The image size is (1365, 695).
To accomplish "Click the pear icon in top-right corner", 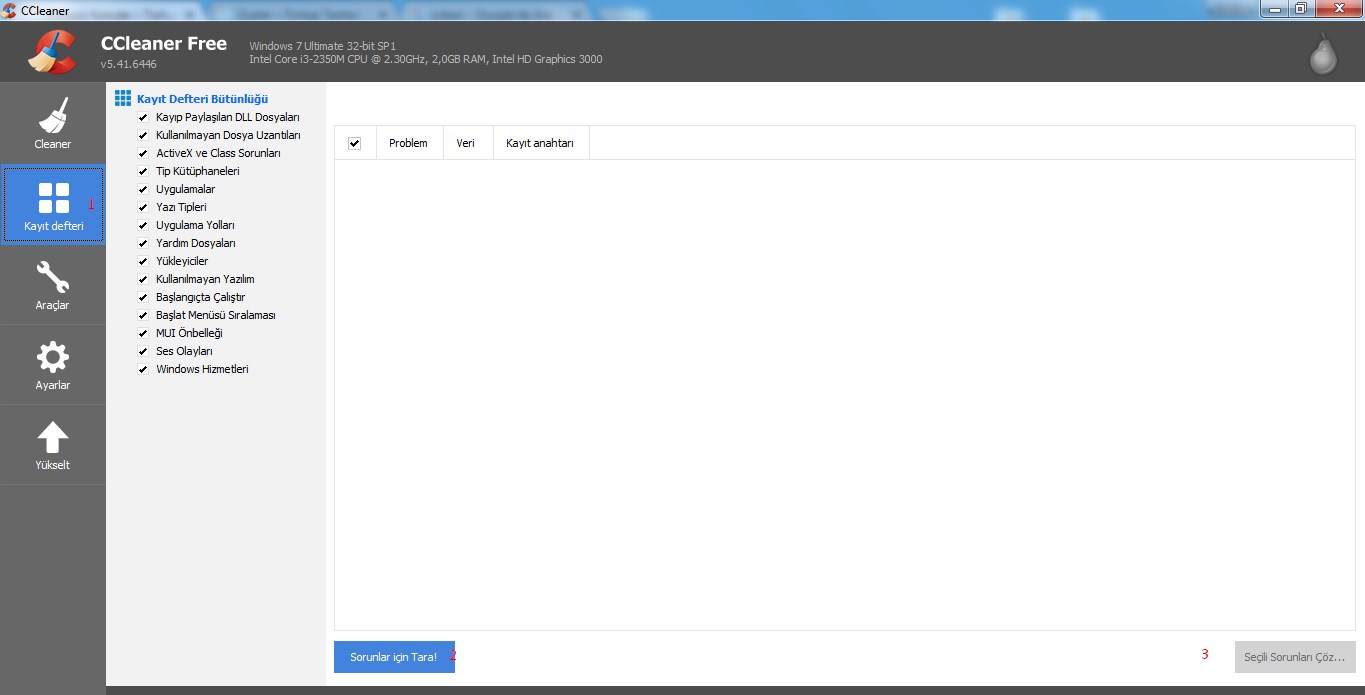I will (x=1323, y=55).
